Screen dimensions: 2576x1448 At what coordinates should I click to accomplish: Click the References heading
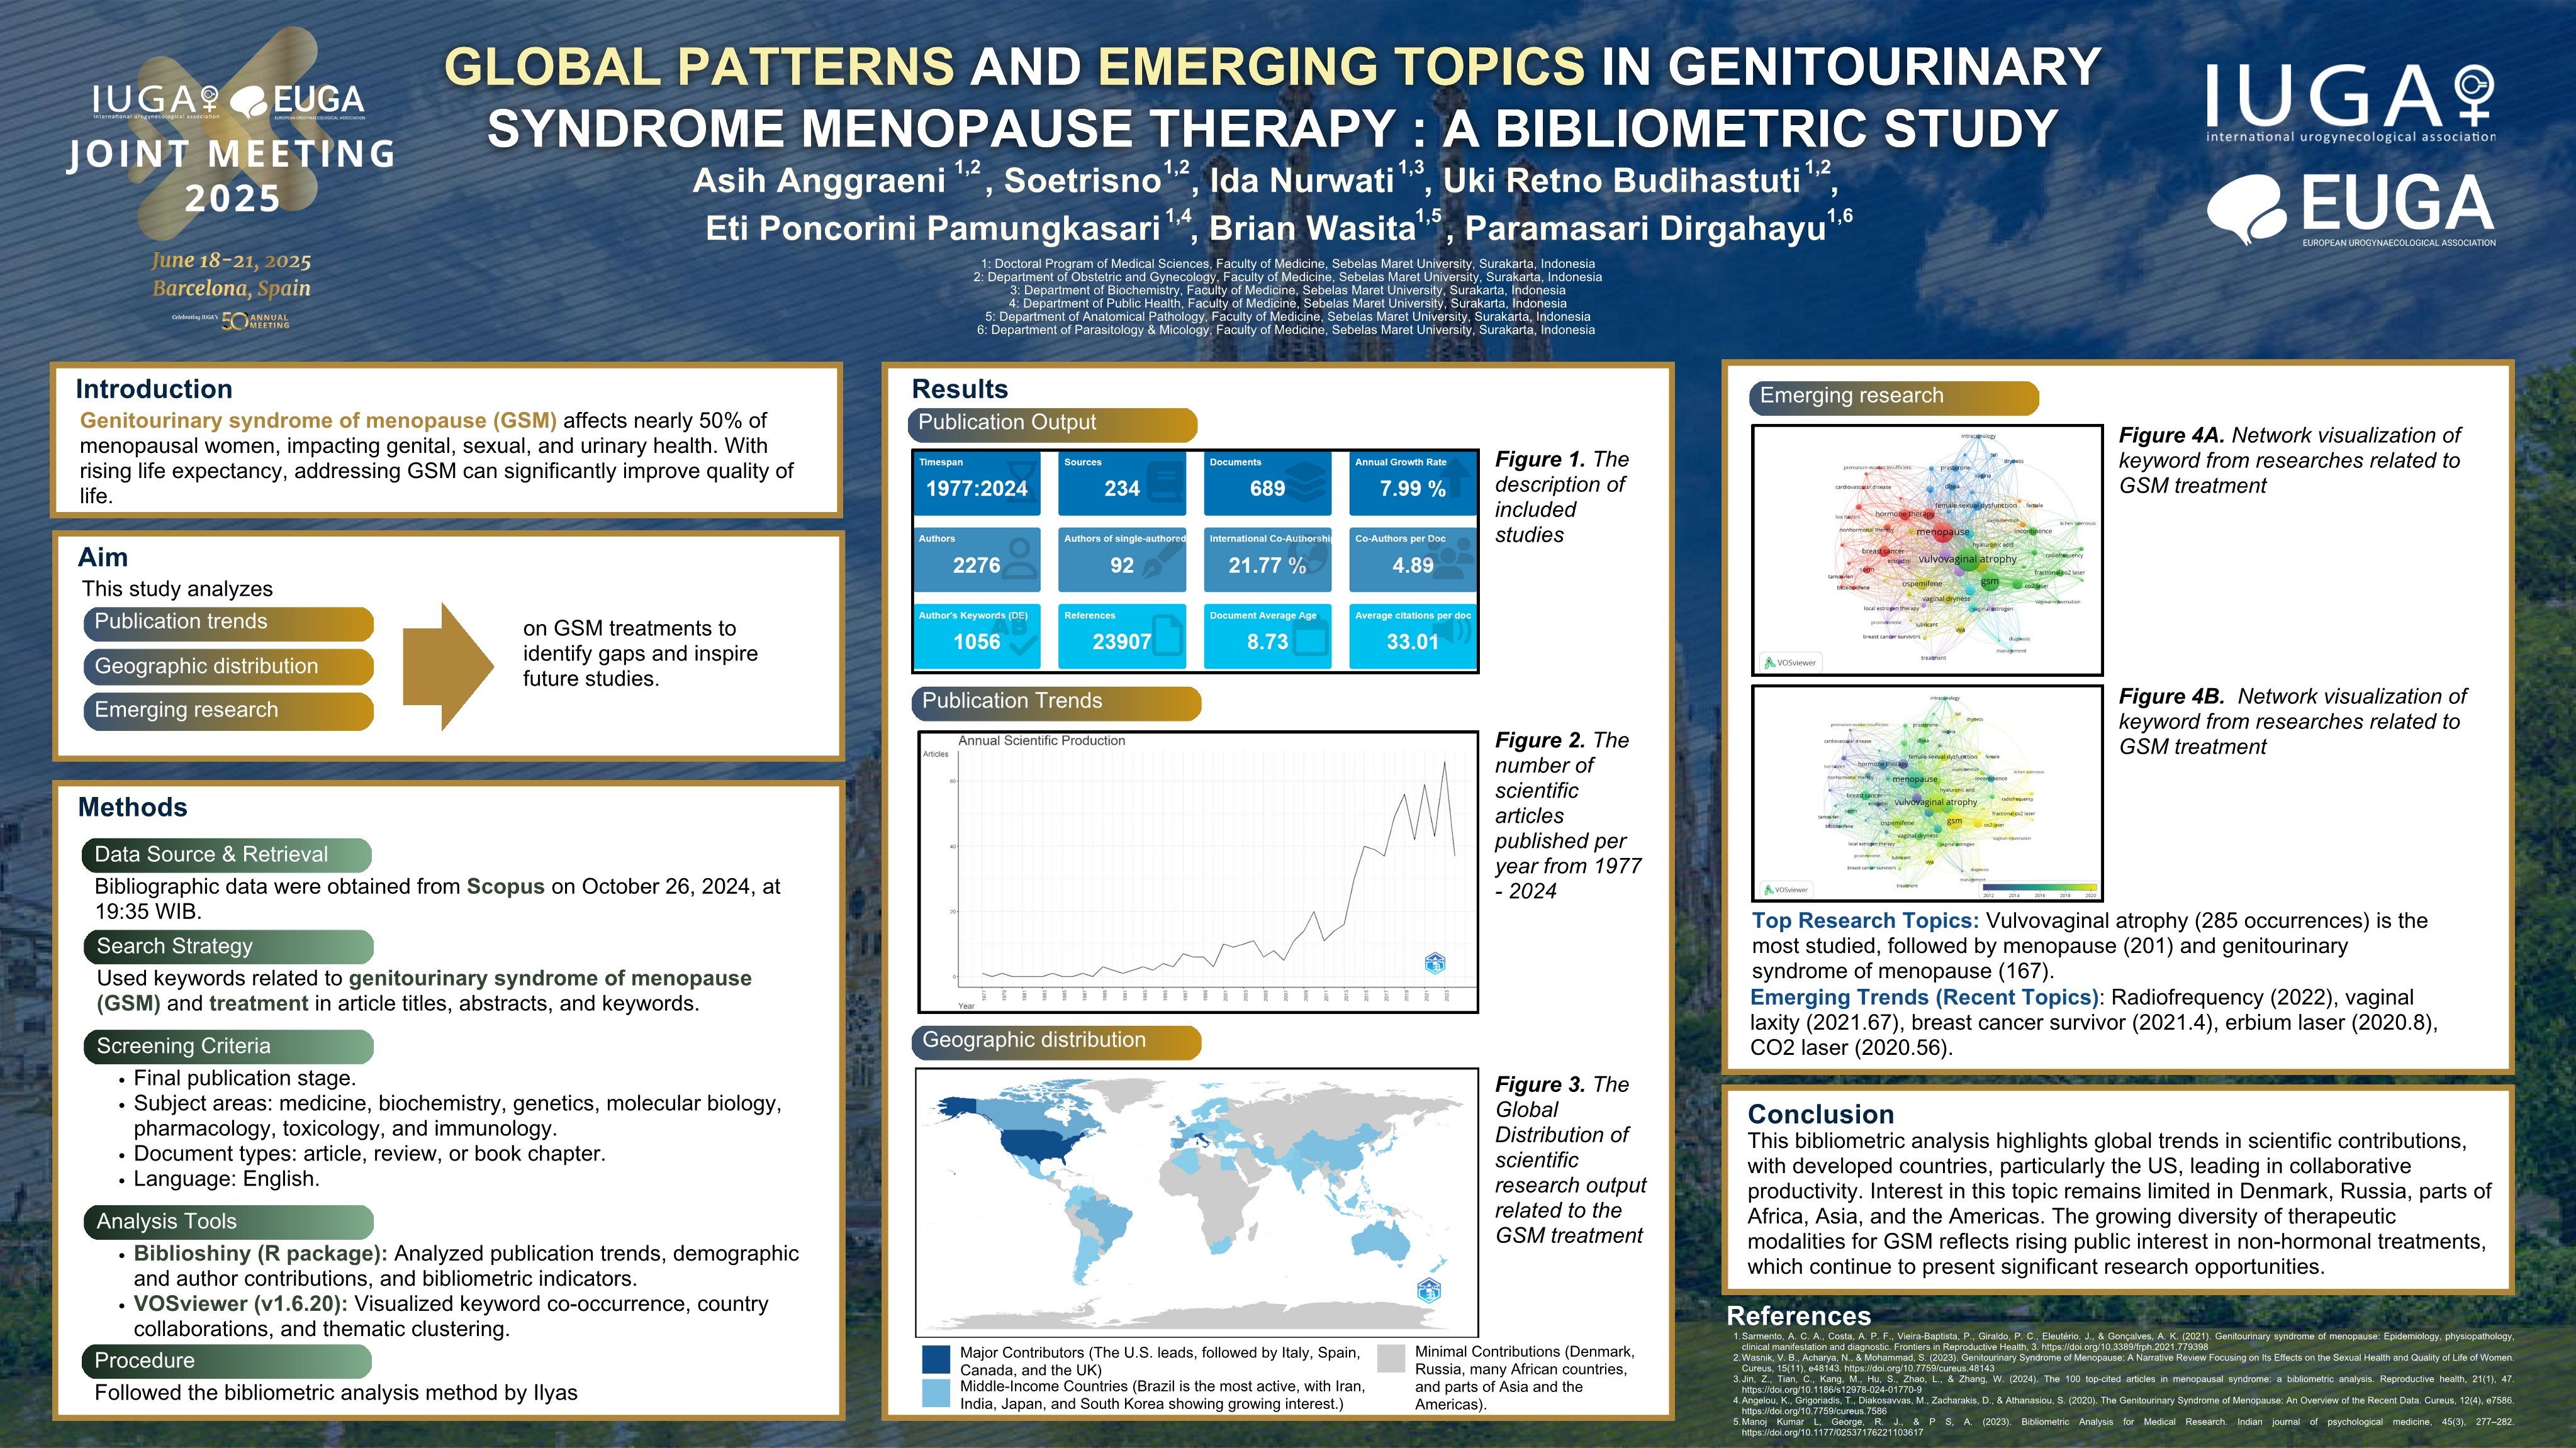tap(1799, 1316)
